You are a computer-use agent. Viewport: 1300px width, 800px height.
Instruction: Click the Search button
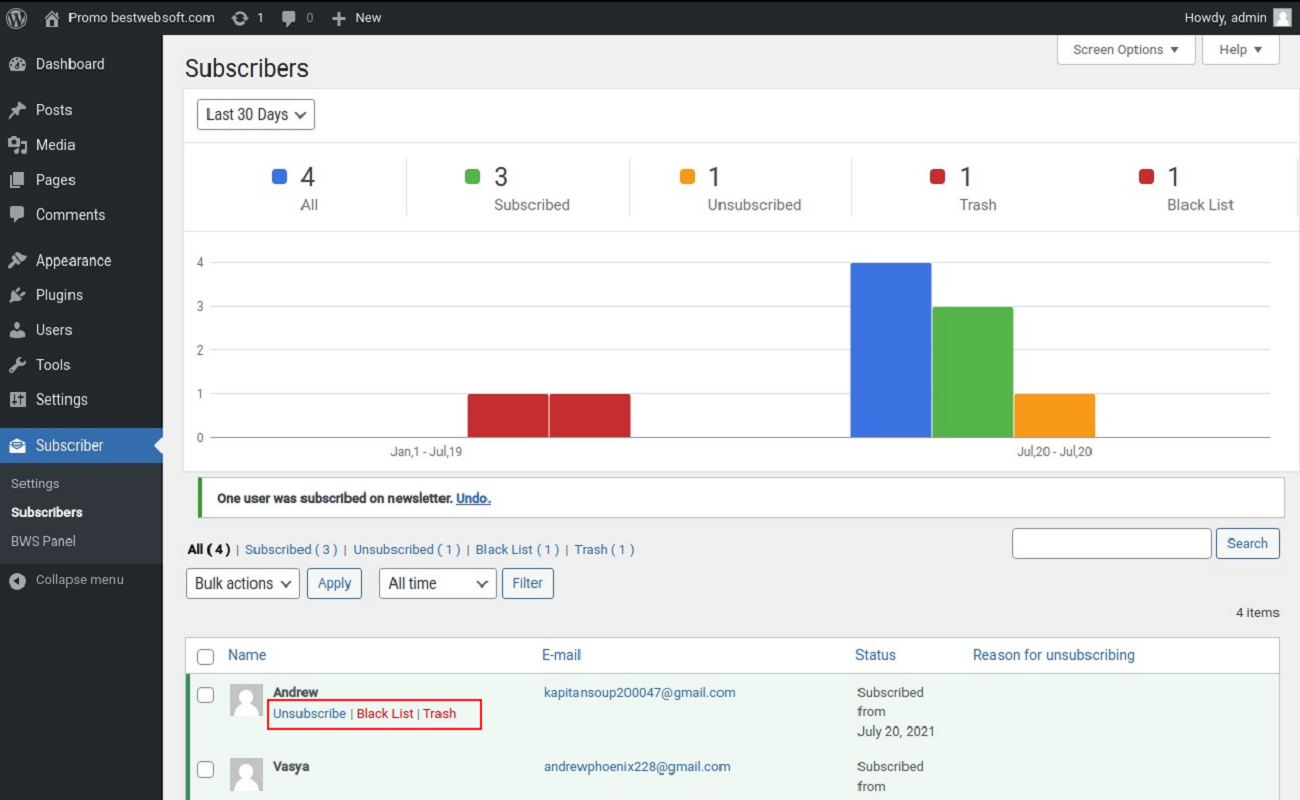1247,543
